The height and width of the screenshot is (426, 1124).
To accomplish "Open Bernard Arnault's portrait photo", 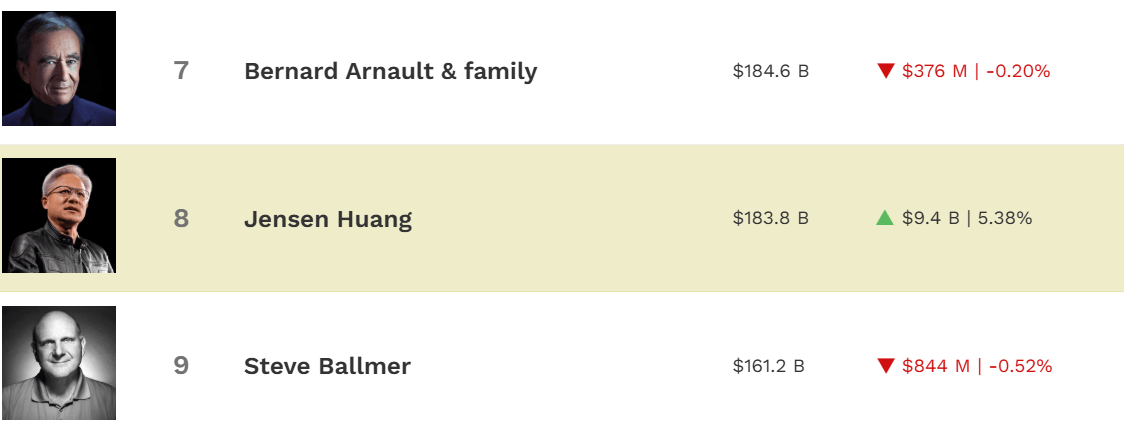I will point(59,69).
